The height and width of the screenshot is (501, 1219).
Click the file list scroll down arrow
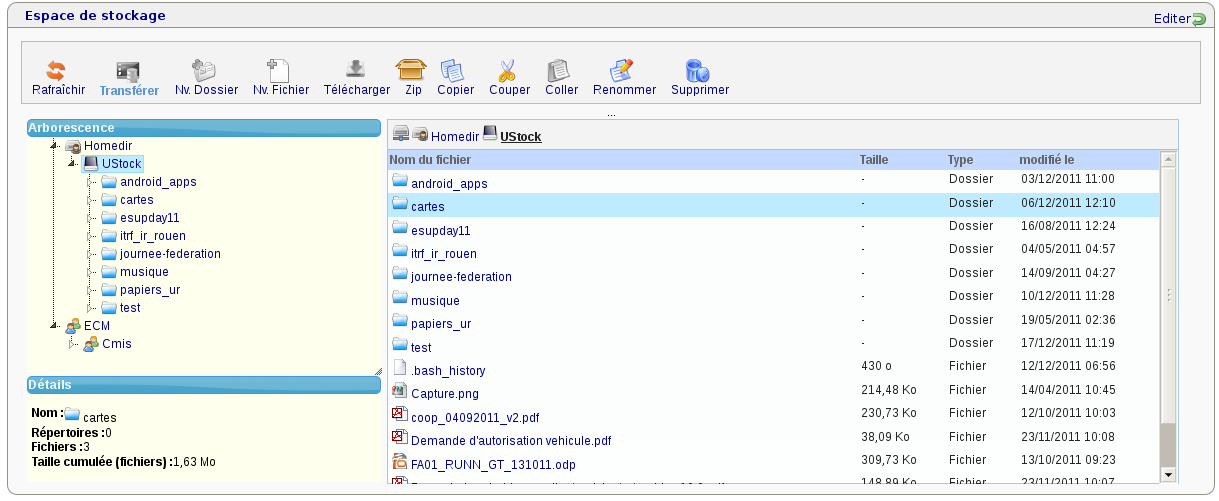(x=1167, y=474)
